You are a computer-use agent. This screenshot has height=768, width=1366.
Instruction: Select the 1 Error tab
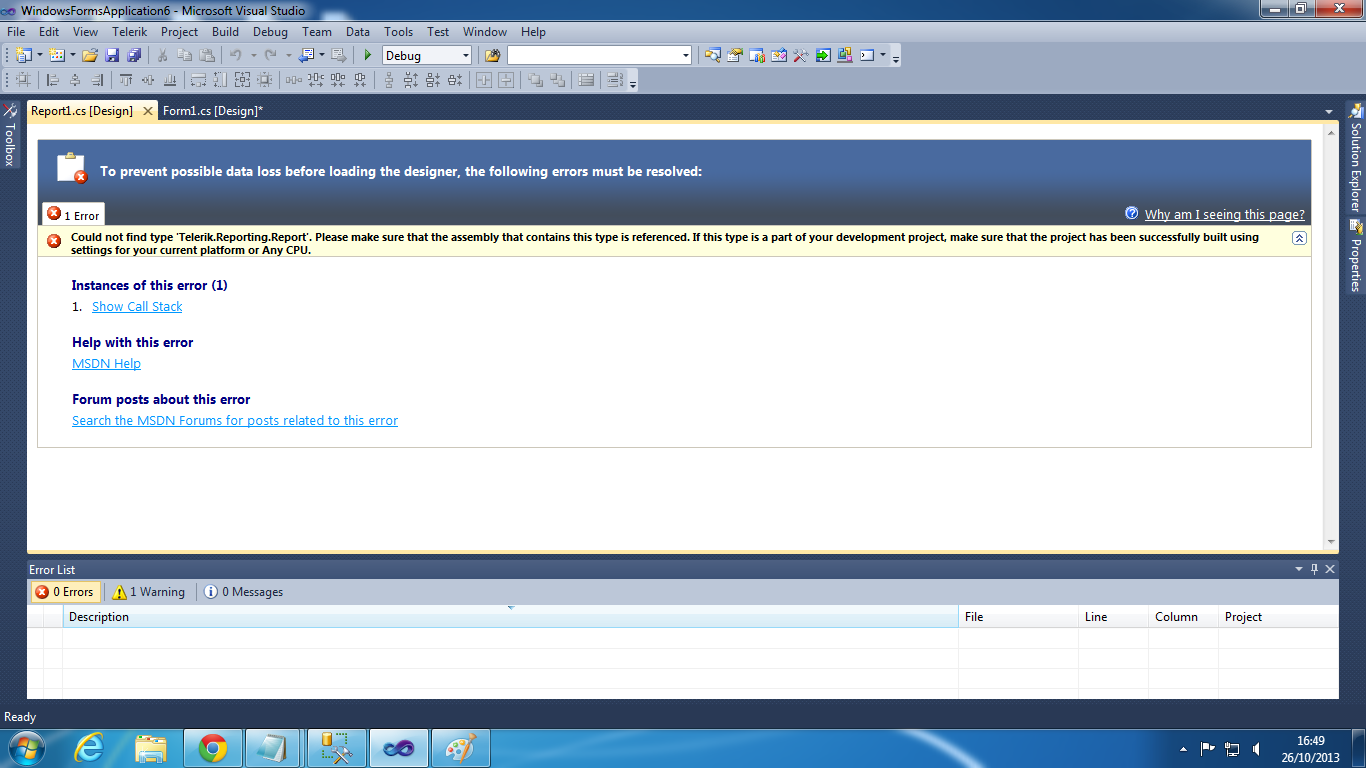tap(73, 214)
